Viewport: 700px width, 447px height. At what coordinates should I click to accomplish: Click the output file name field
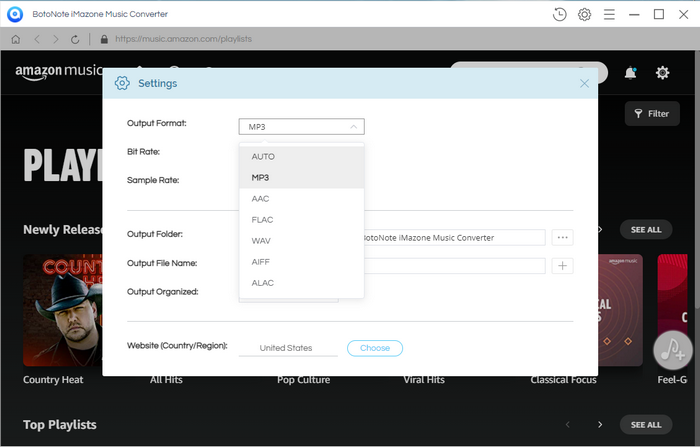[x=455, y=266]
